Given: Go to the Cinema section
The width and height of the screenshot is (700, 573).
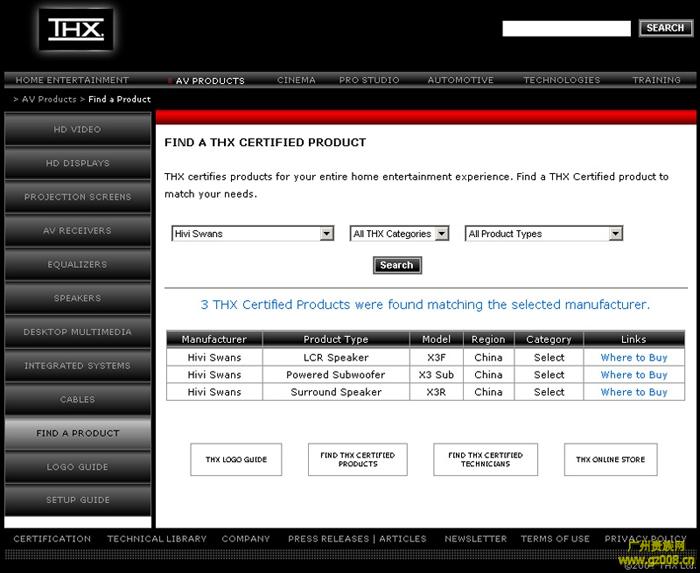Looking at the screenshot, I should point(296,80).
